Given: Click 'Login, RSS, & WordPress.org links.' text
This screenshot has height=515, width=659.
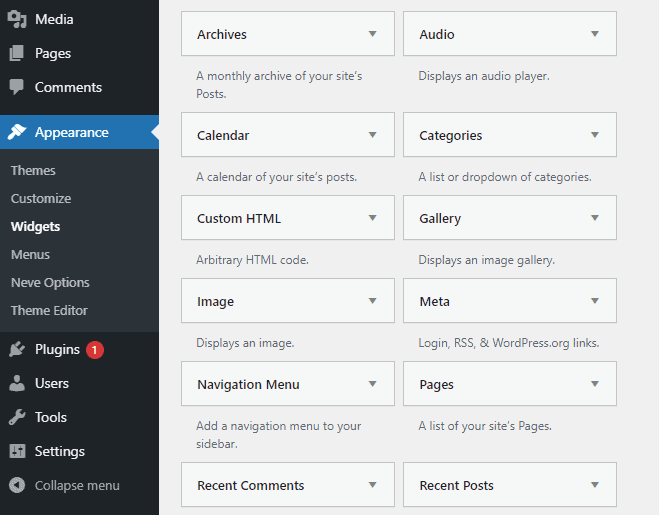Looking at the screenshot, I should (x=509, y=343).
